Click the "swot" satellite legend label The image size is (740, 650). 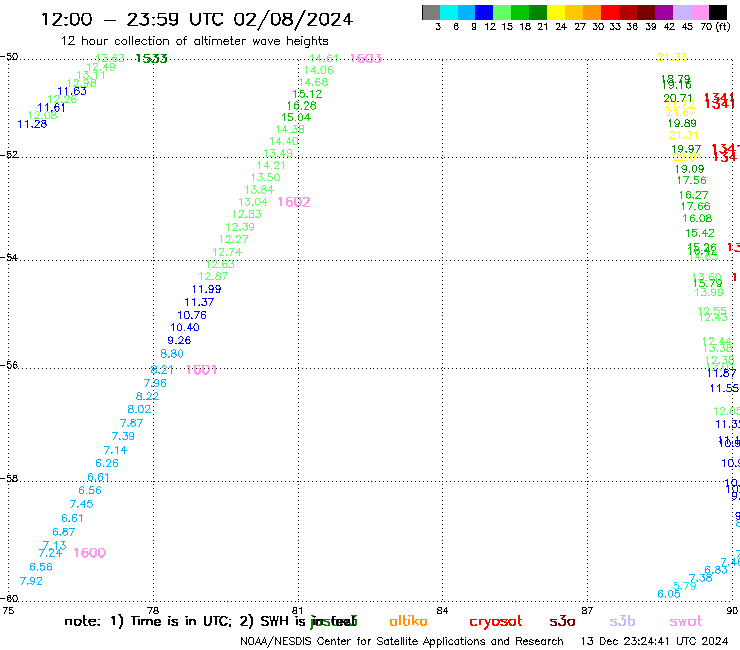pyautogui.click(x=686, y=621)
